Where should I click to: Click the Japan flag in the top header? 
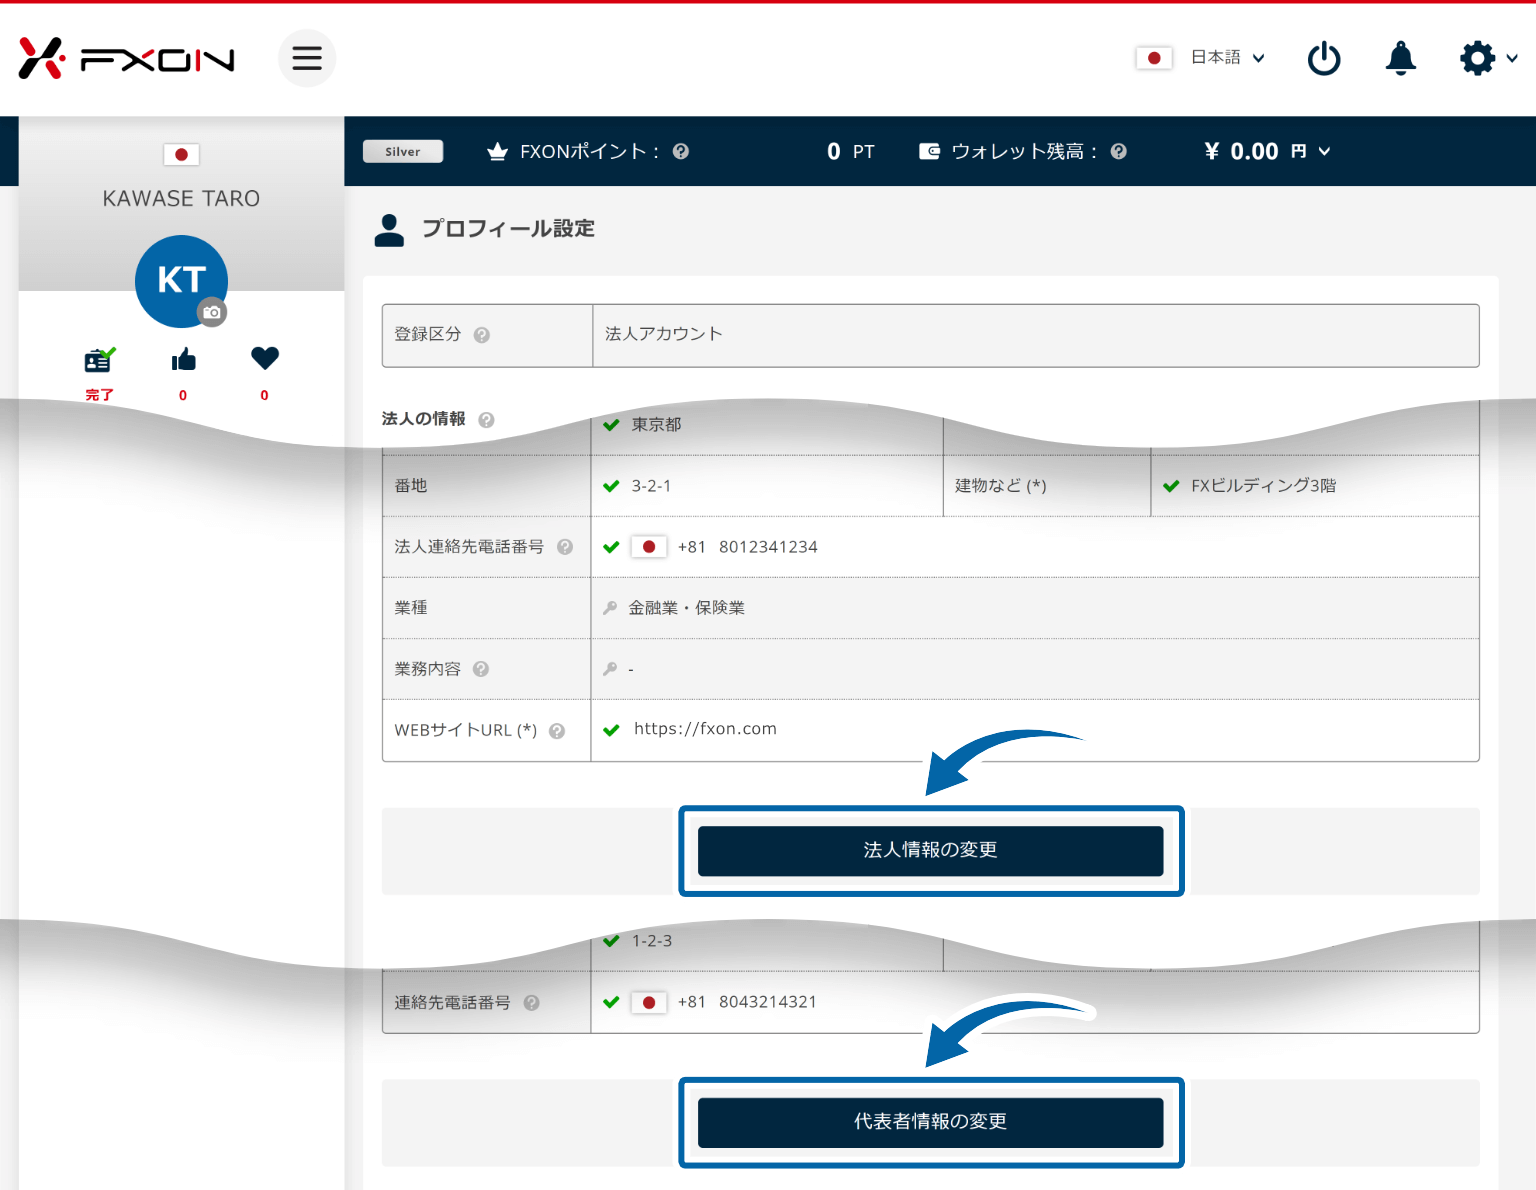pos(1154,58)
